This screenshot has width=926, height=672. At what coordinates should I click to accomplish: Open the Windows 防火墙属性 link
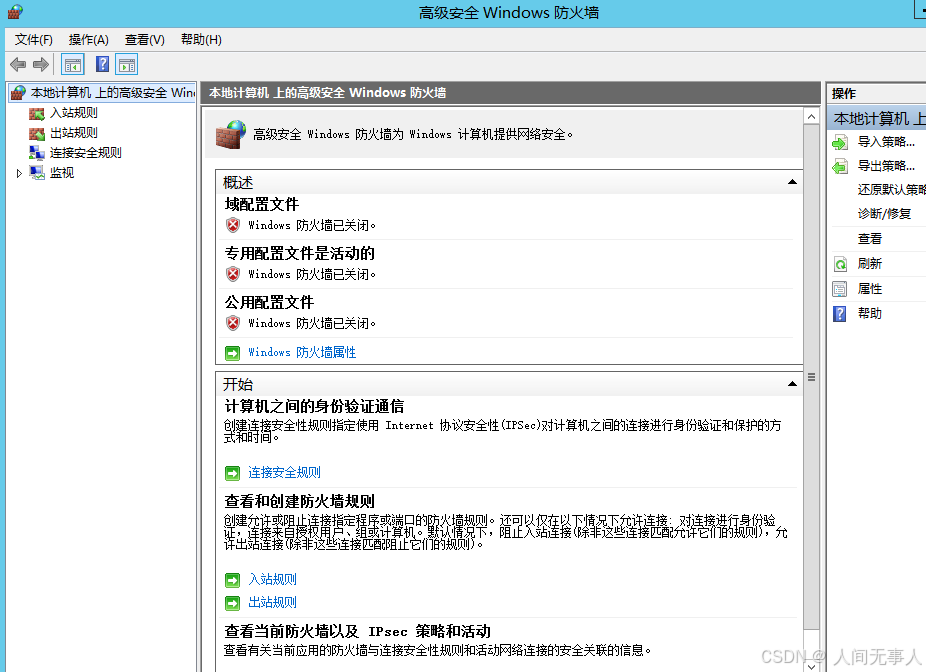click(x=302, y=353)
